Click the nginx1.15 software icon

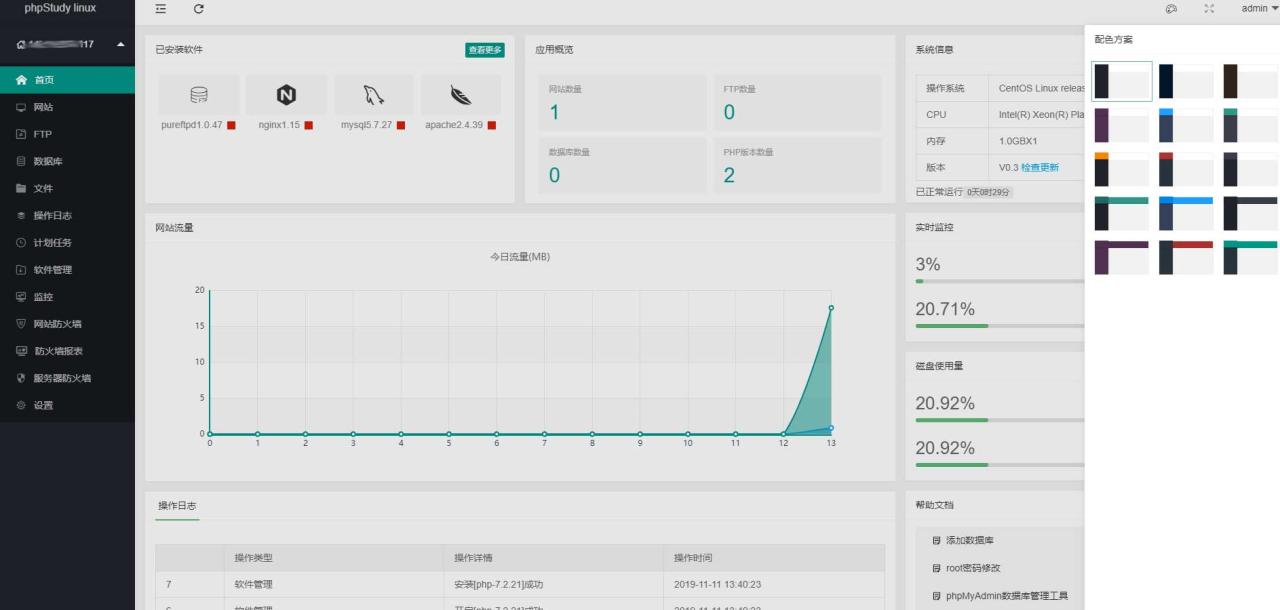286,95
